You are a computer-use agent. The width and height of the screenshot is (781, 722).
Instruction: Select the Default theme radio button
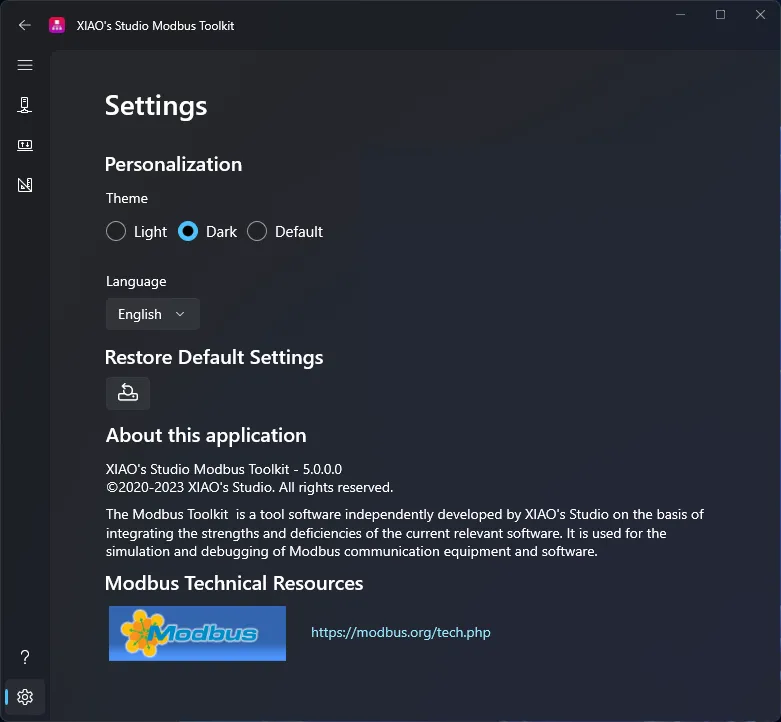pos(257,232)
